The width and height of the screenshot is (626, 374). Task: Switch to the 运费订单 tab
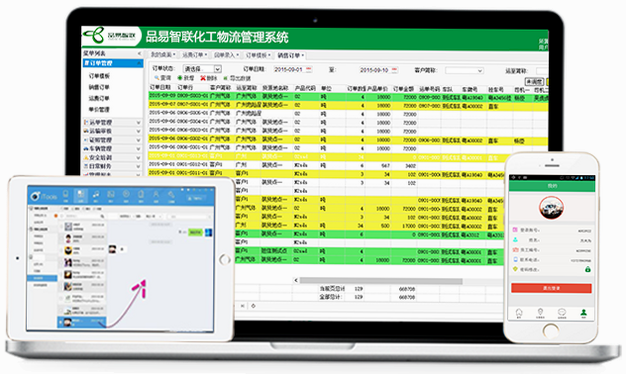(194, 55)
